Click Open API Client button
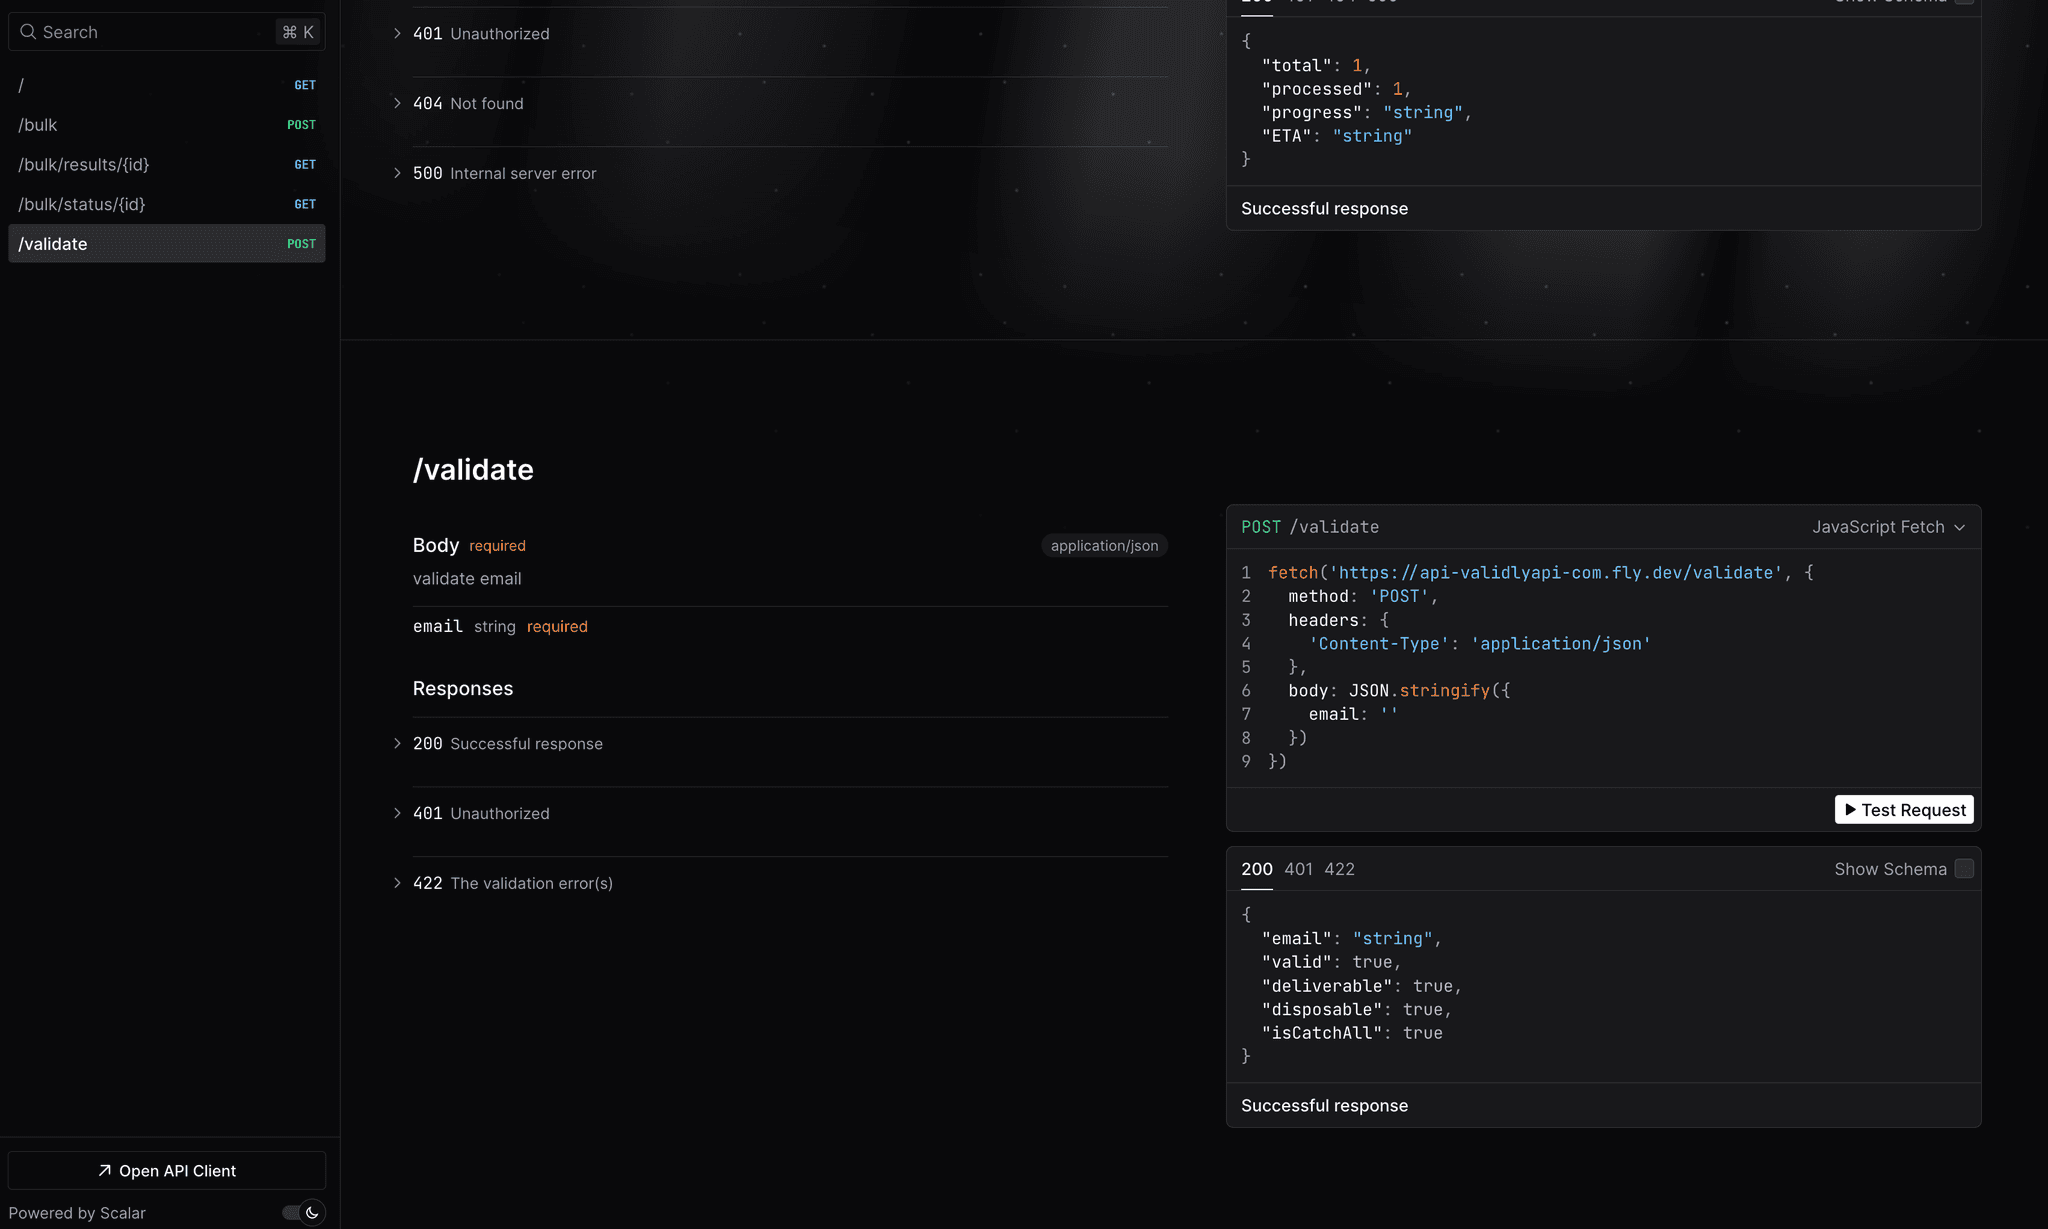 [x=167, y=1170]
